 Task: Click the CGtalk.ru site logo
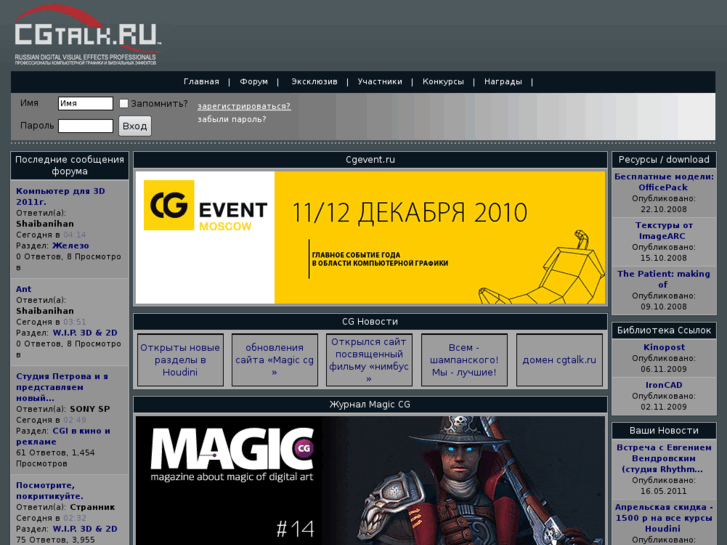(87, 35)
